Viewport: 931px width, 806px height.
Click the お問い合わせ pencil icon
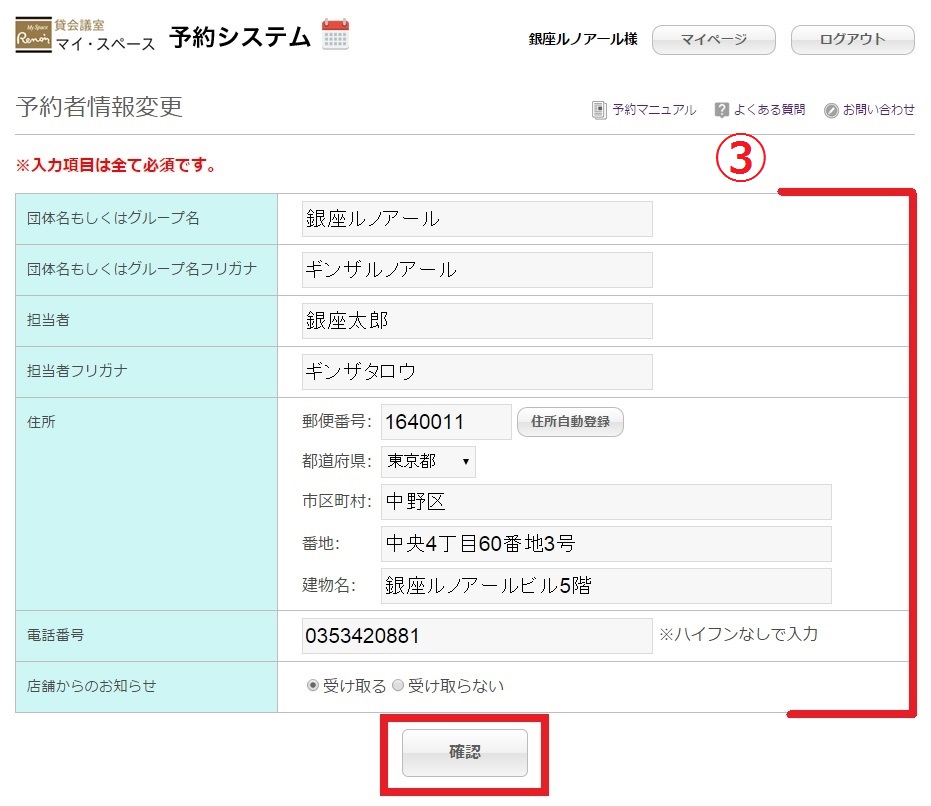click(831, 111)
